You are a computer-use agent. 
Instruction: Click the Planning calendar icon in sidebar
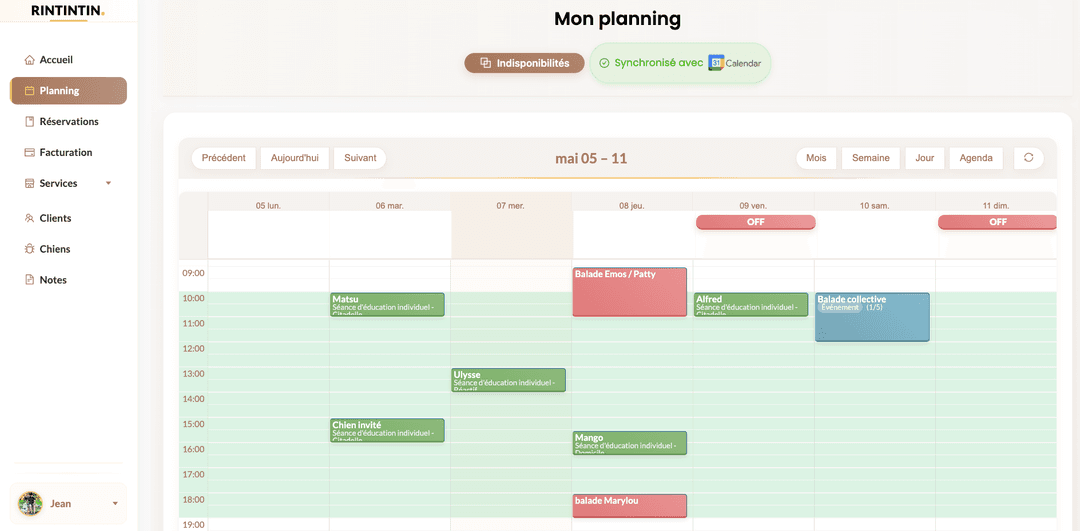pos(29,91)
